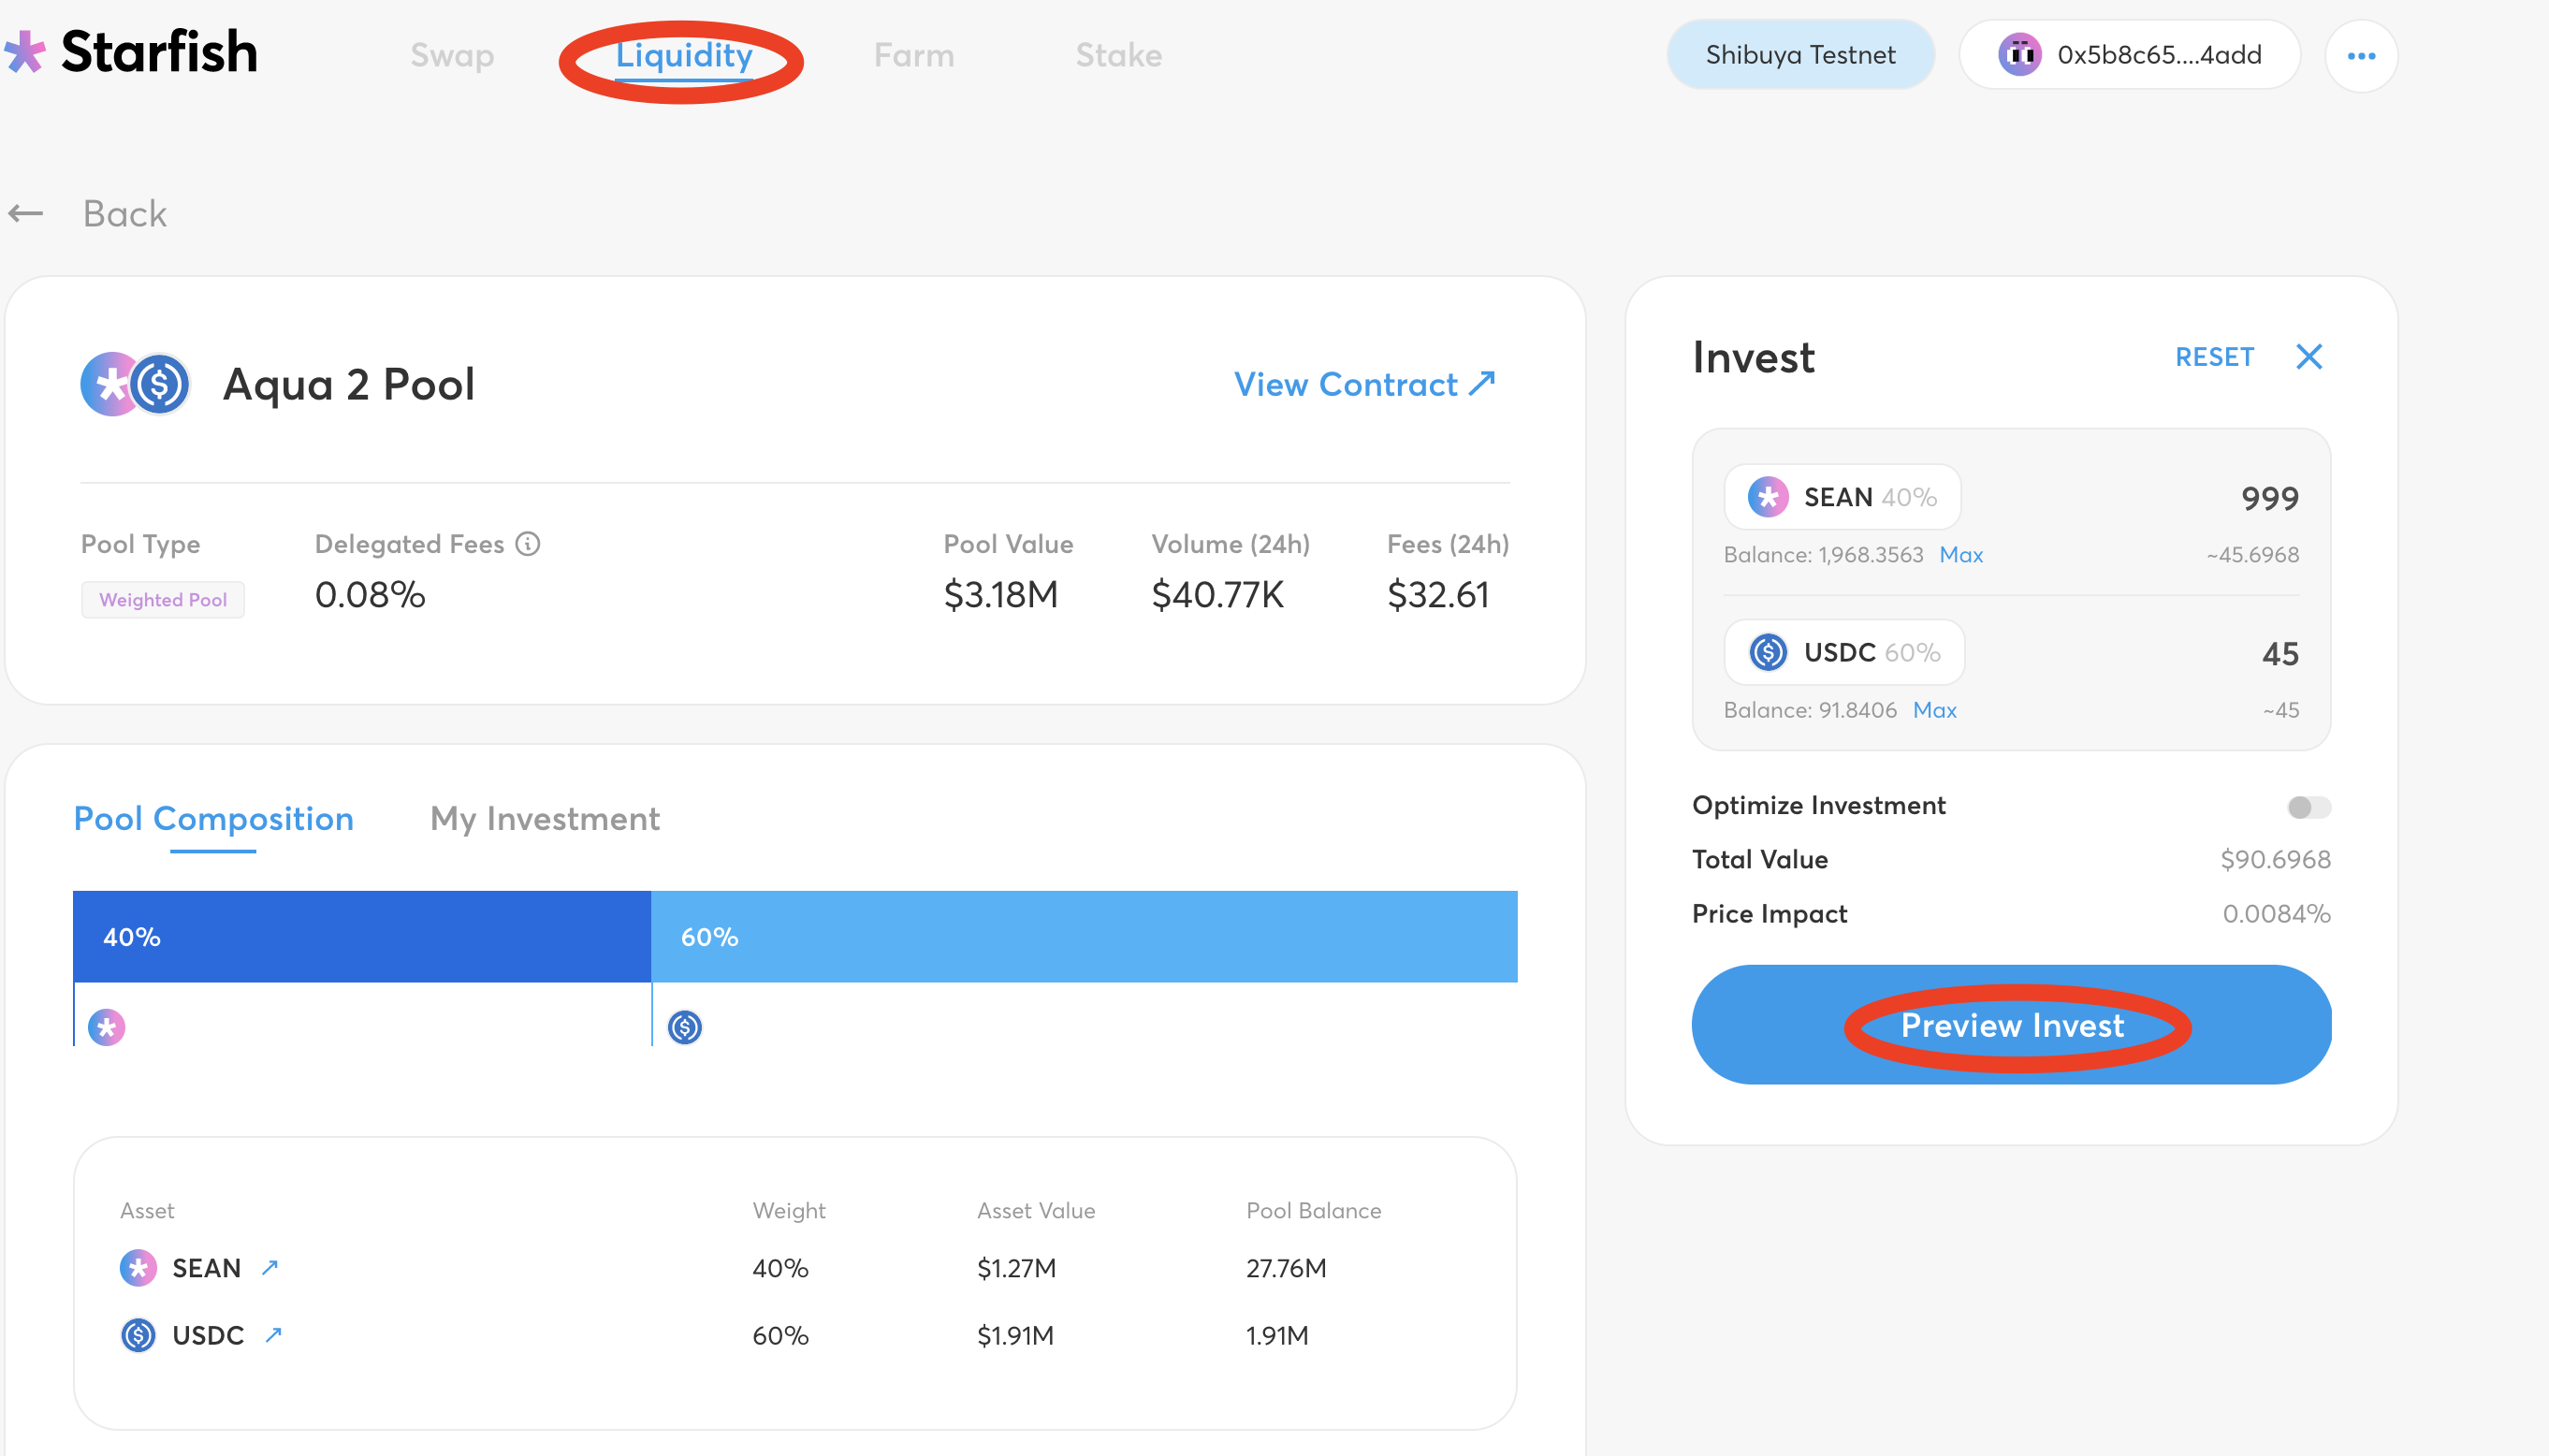Click the Delegated Fees info icon
Screen dimensions: 2549x1456
[x=528, y=544]
